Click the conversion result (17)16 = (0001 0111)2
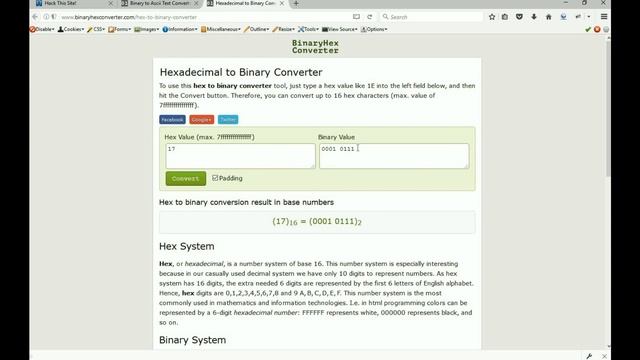This screenshot has width=640, height=360. click(317, 222)
